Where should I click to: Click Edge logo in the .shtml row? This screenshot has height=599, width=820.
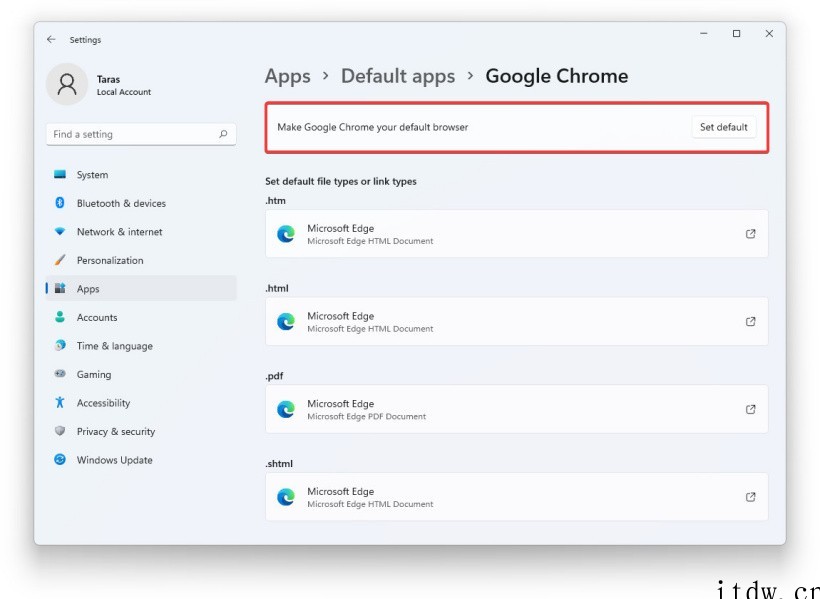286,497
